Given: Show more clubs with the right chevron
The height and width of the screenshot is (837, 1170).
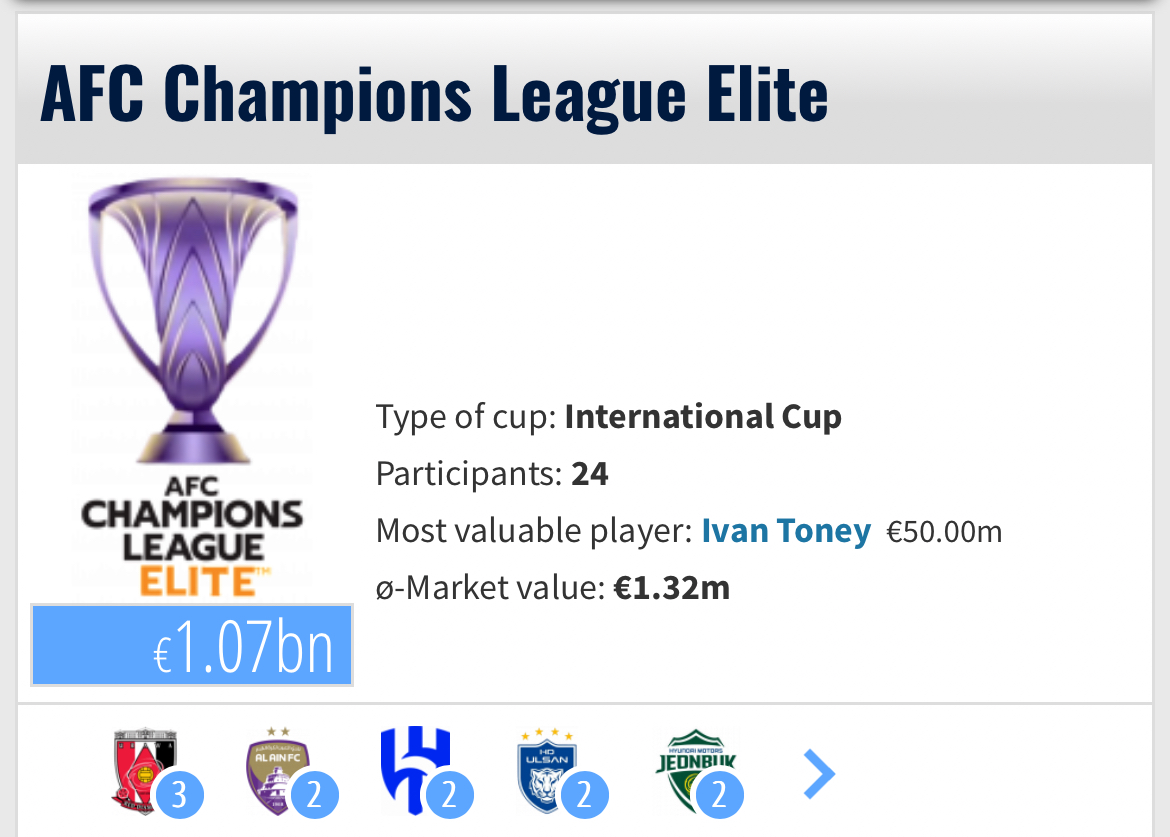Looking at the screenshot, I should (x=819, y=774).
